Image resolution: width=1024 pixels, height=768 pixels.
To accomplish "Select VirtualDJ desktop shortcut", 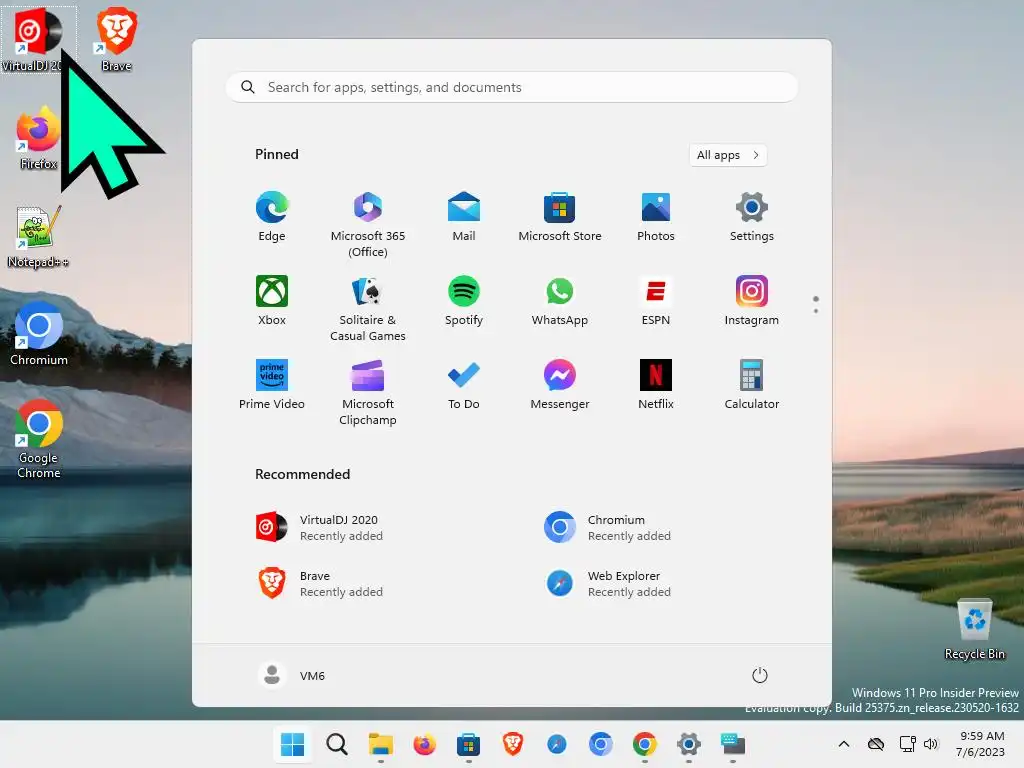I will [38, 39].
